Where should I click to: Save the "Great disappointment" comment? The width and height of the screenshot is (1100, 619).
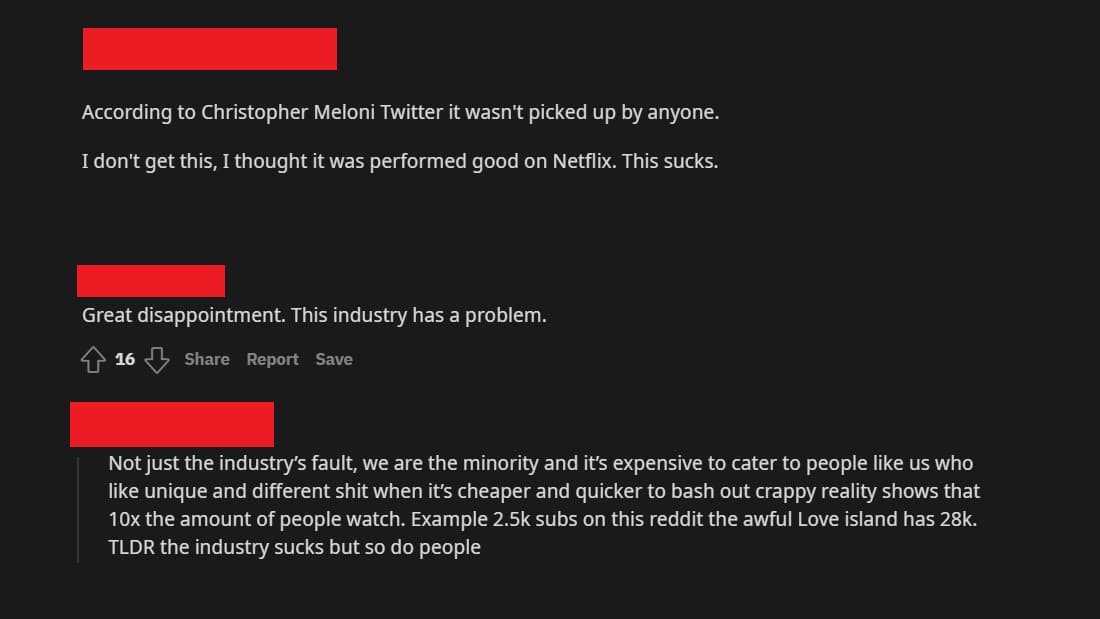tap(334, 360)
